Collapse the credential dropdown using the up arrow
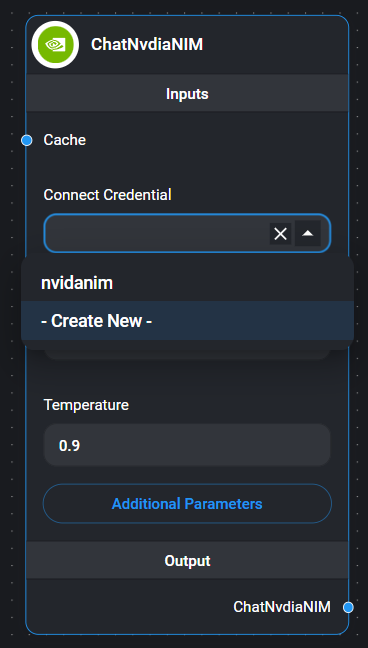Image resolution: width=368 pixels, height=648 pixels. click(307, 233)
